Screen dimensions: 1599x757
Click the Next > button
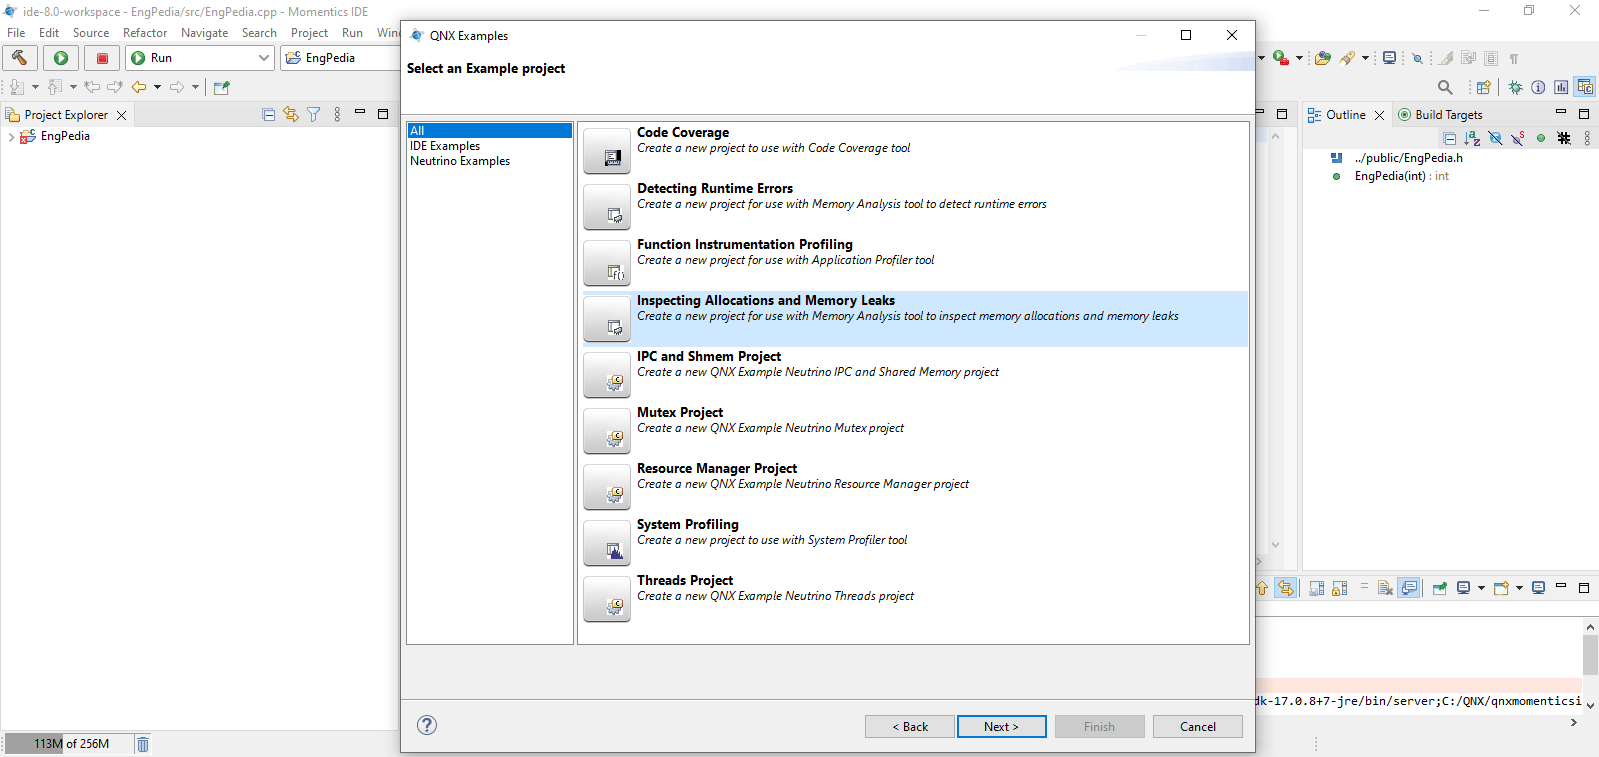pos(1001,727)
